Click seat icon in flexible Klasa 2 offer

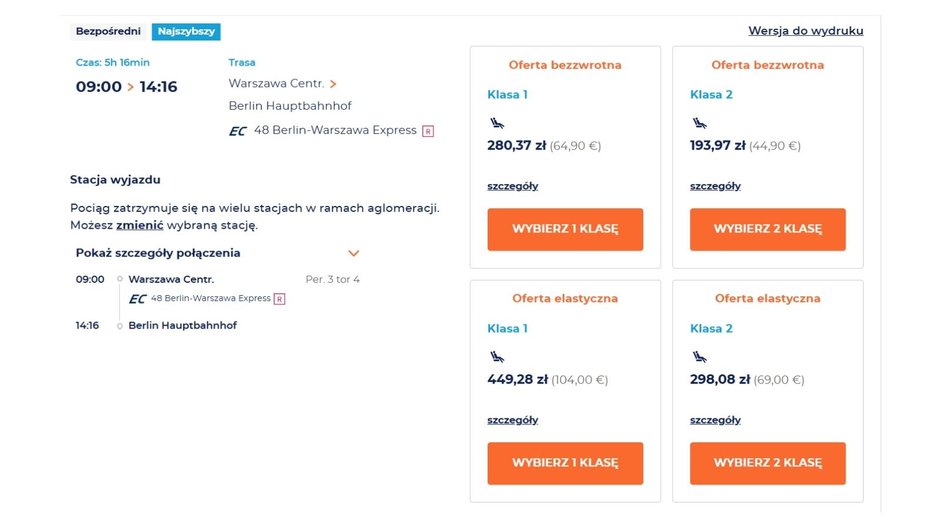700,356
